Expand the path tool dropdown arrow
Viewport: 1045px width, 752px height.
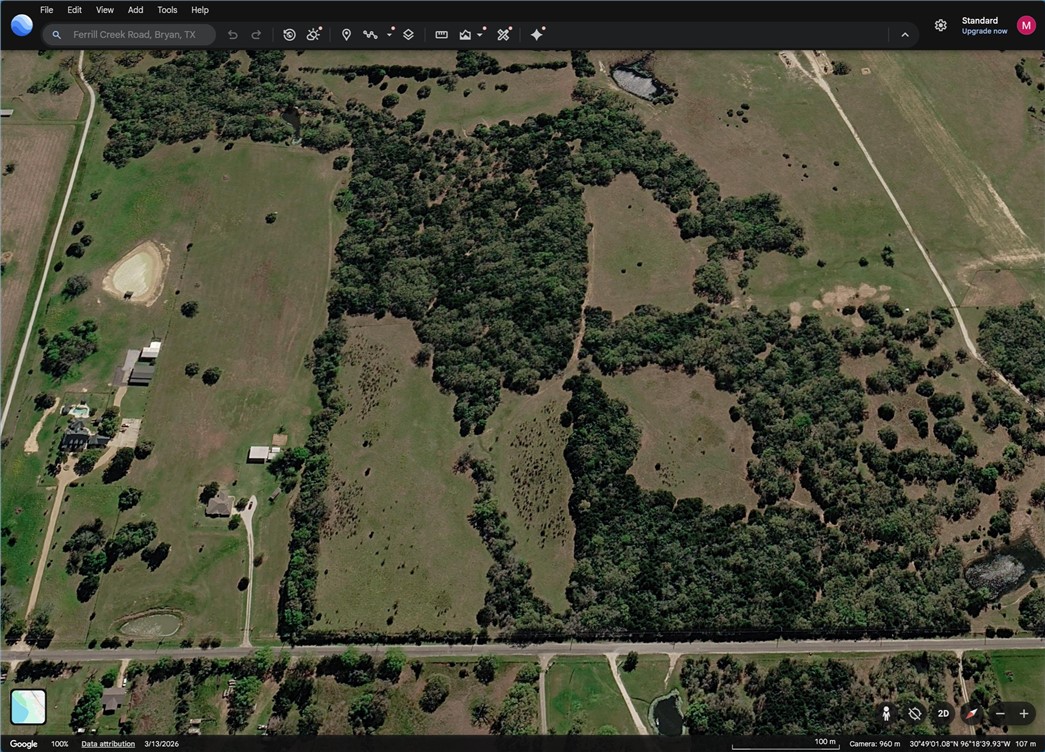point(390,35)
